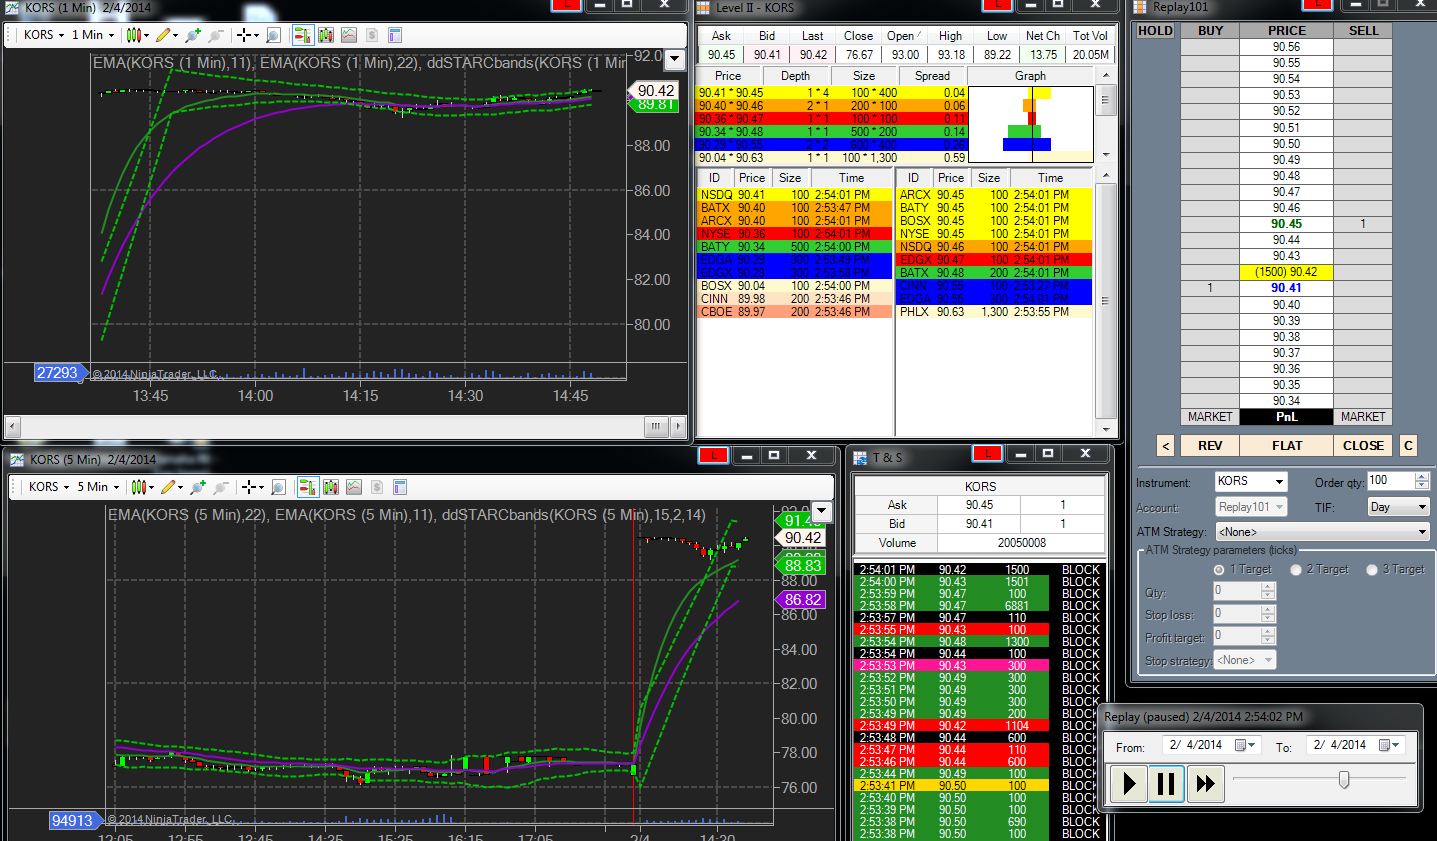
Task: Select crosshair cursor tool in 5 Min chart
Action: point(253,487)
